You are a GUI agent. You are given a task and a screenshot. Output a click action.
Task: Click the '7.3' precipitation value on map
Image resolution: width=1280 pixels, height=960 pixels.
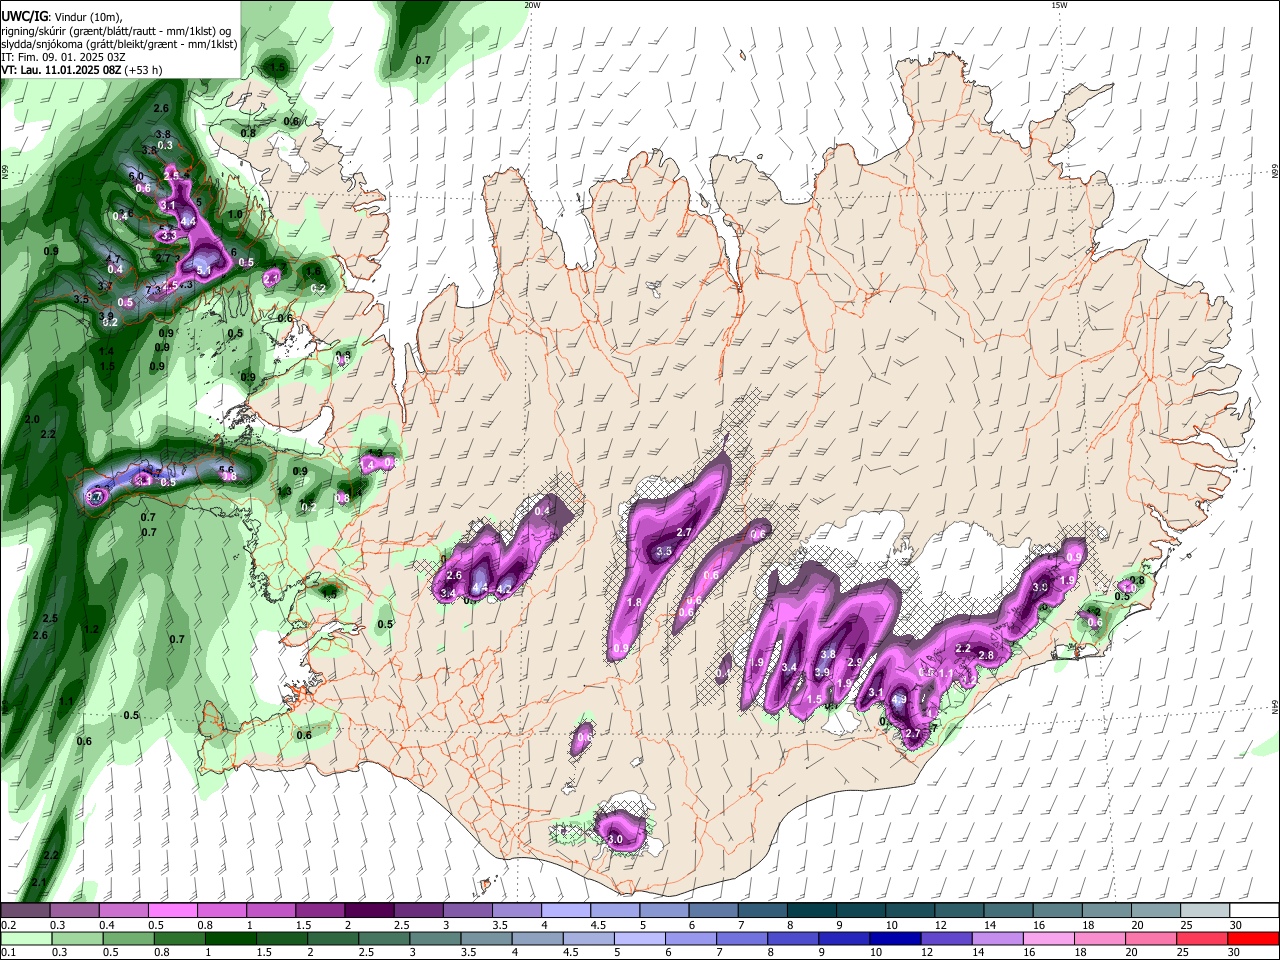point(153,290)
